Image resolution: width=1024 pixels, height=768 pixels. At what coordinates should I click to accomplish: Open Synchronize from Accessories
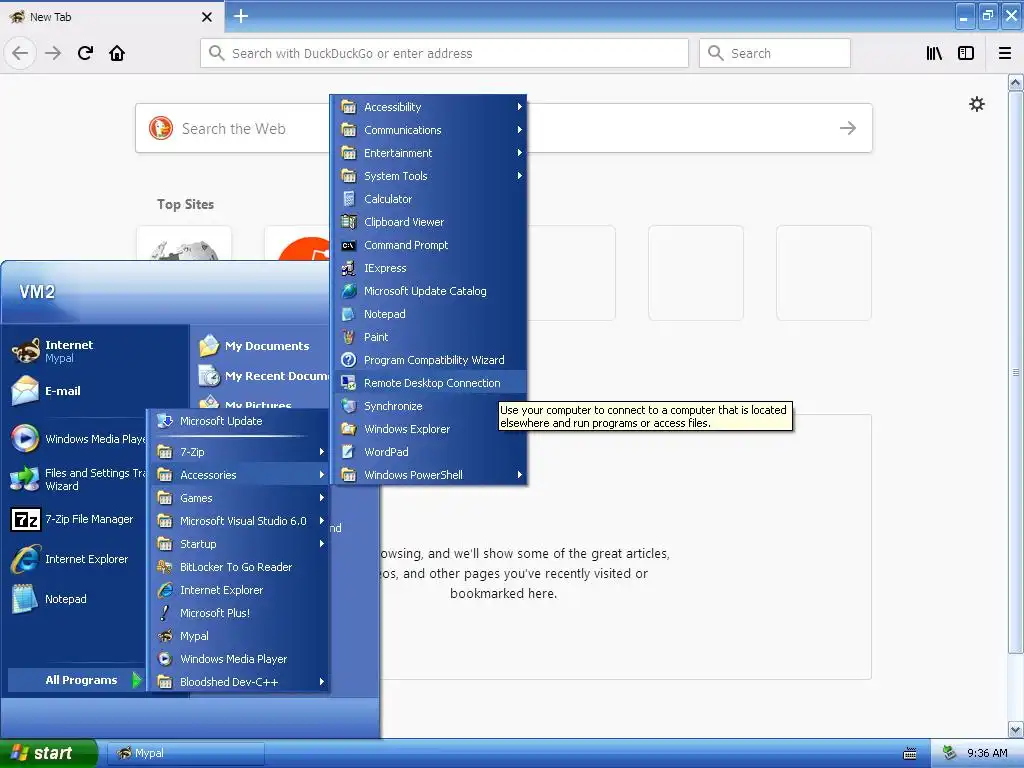pos(431,406)
